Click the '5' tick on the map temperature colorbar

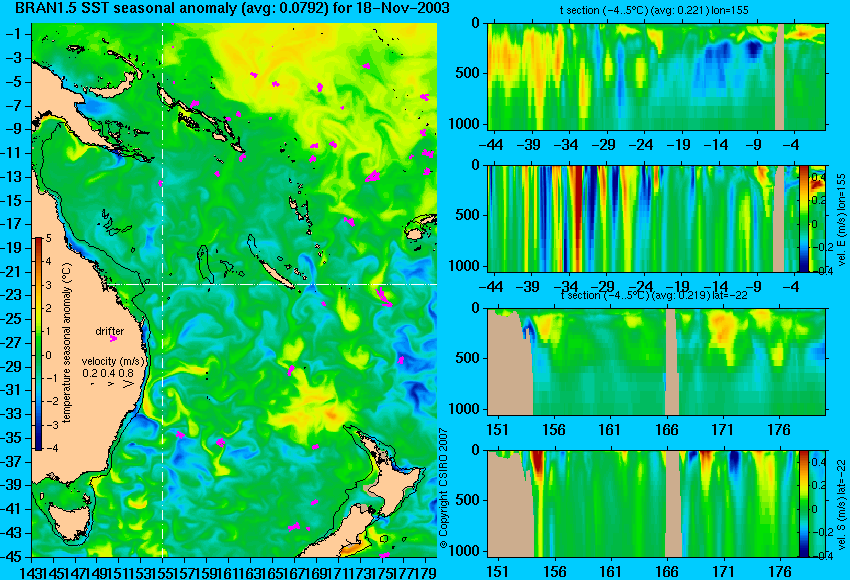pos(48,238)
